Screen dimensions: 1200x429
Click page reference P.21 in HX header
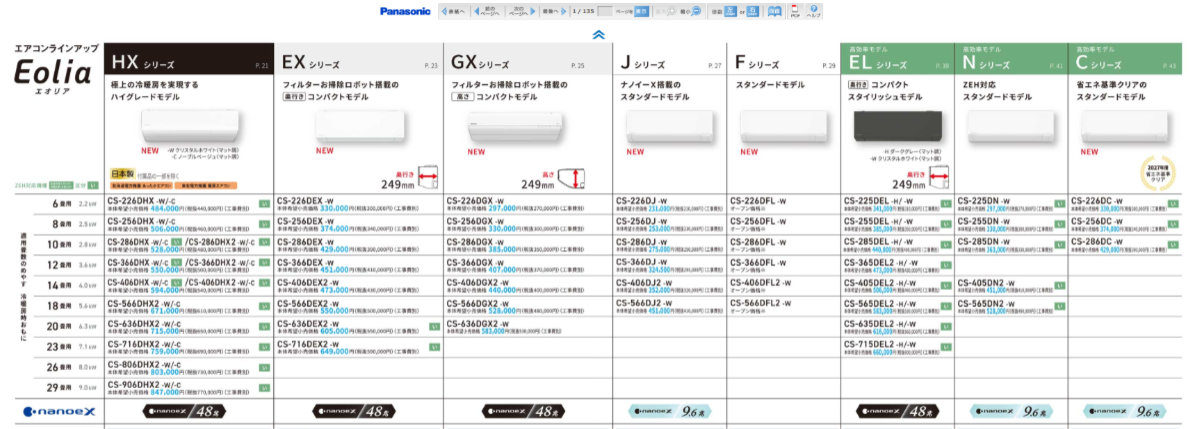pyautogui.click(x=263, y=65)
